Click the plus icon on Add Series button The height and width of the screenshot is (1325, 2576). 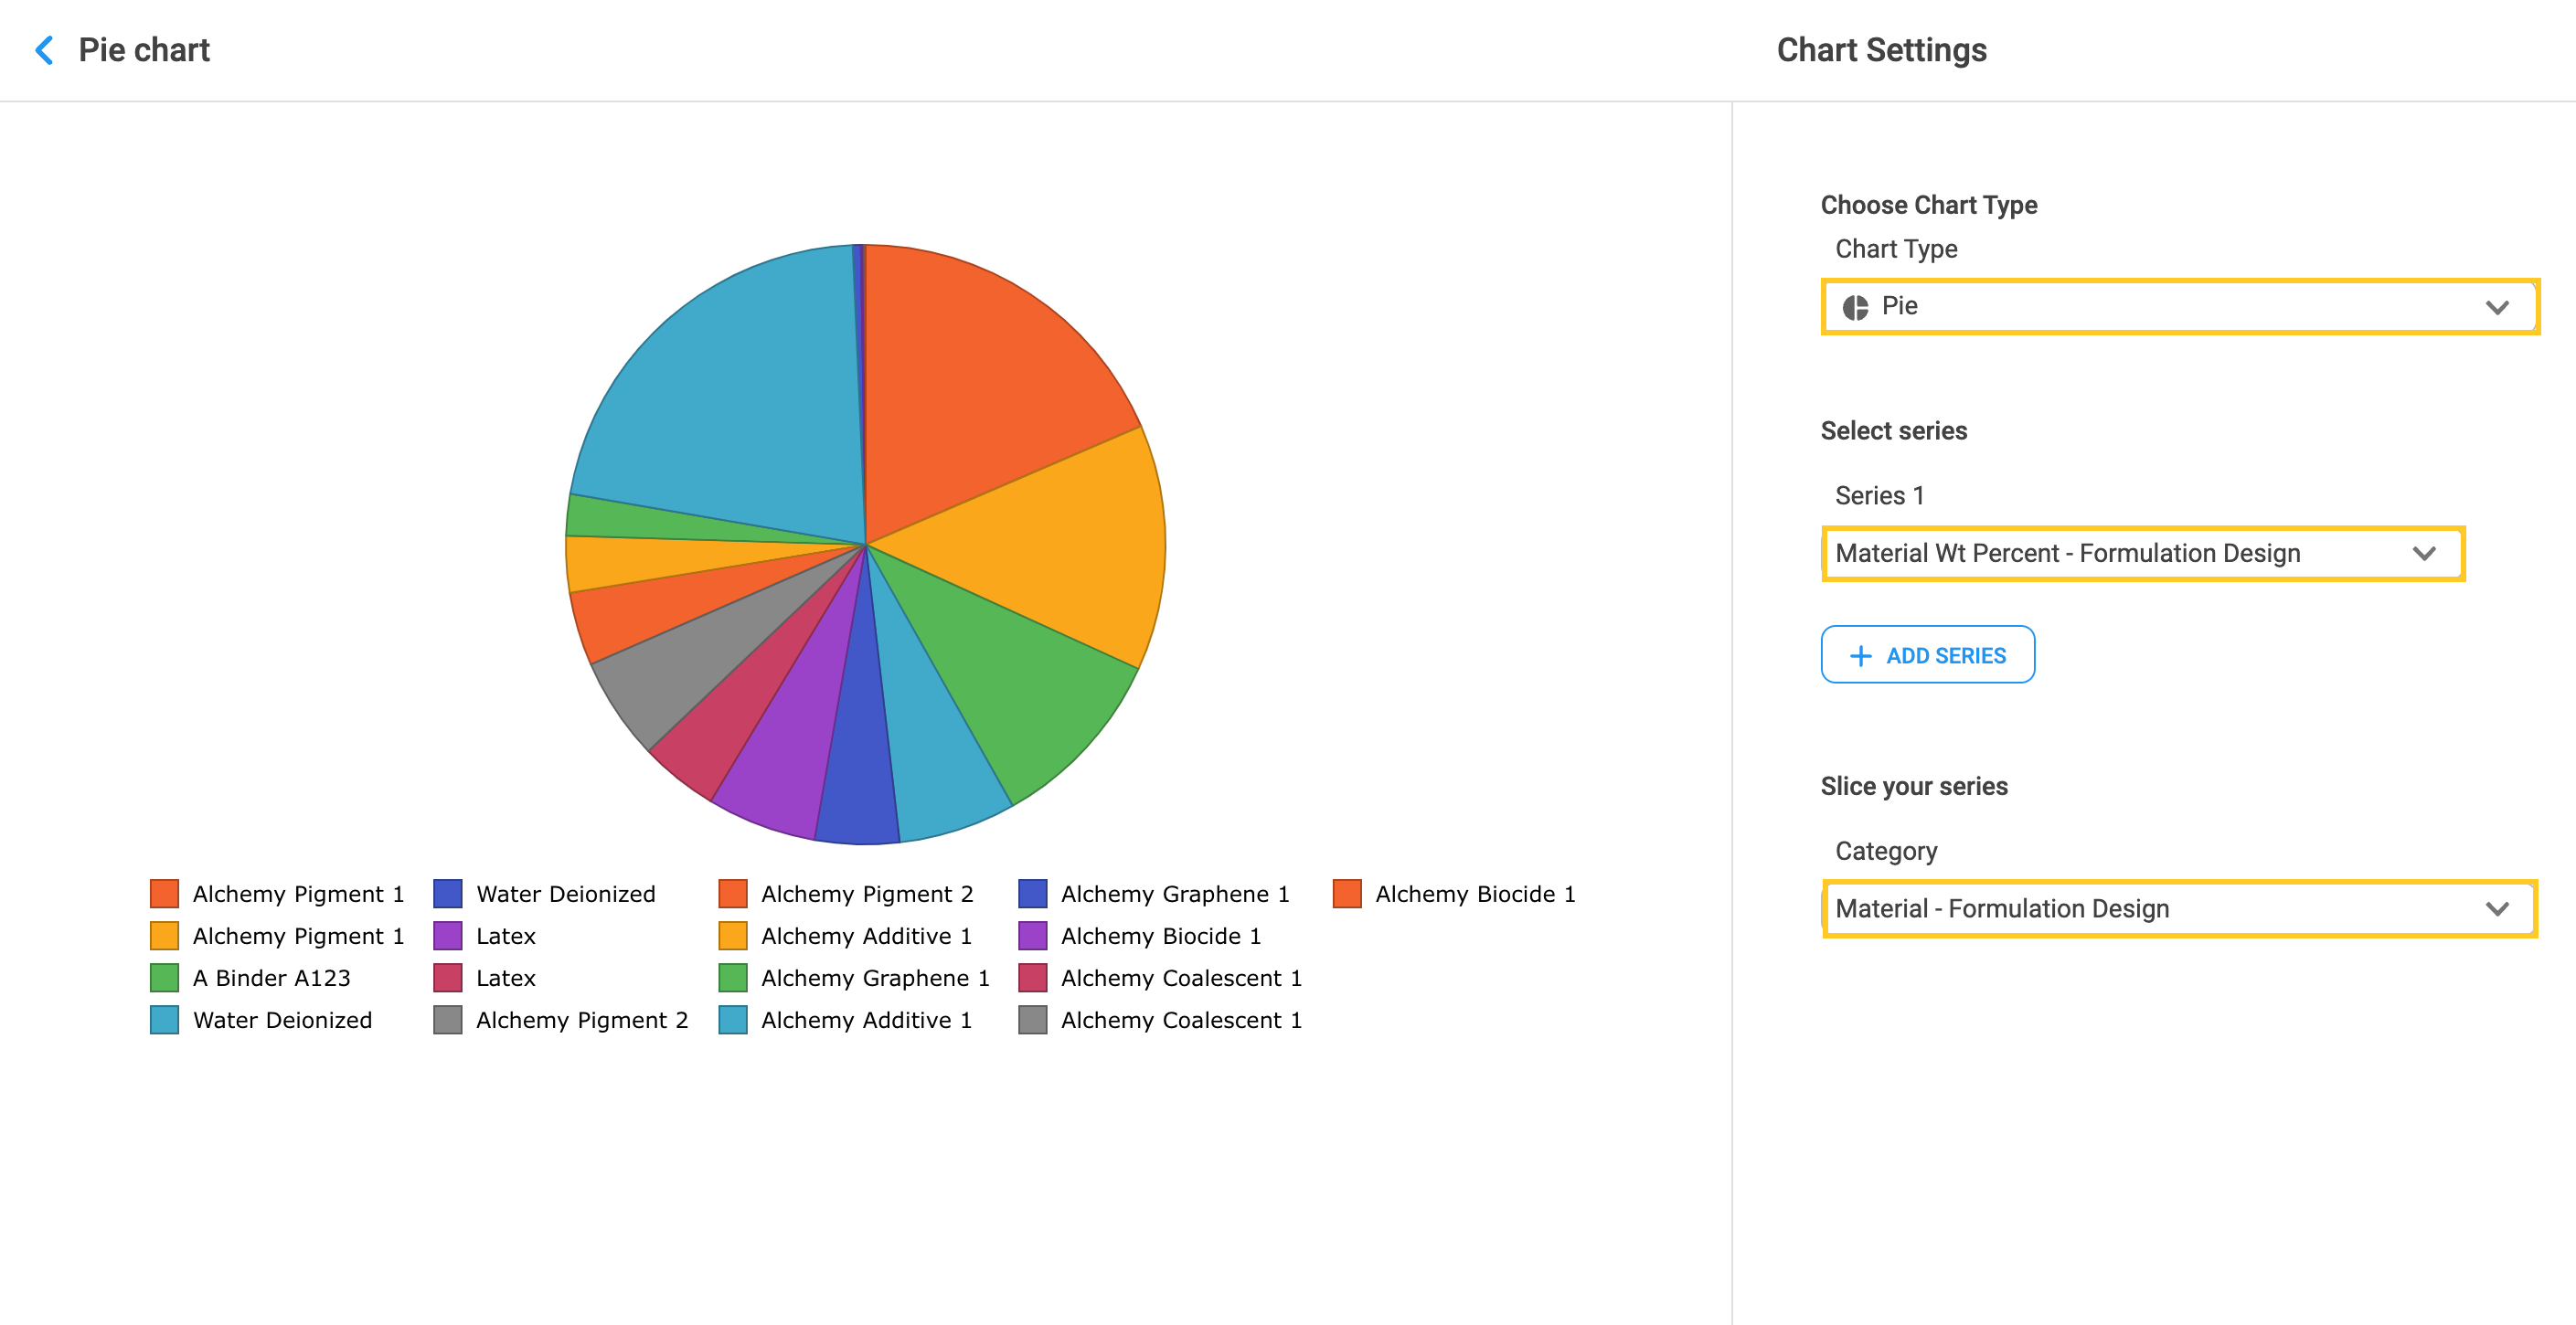(1859, 656)
